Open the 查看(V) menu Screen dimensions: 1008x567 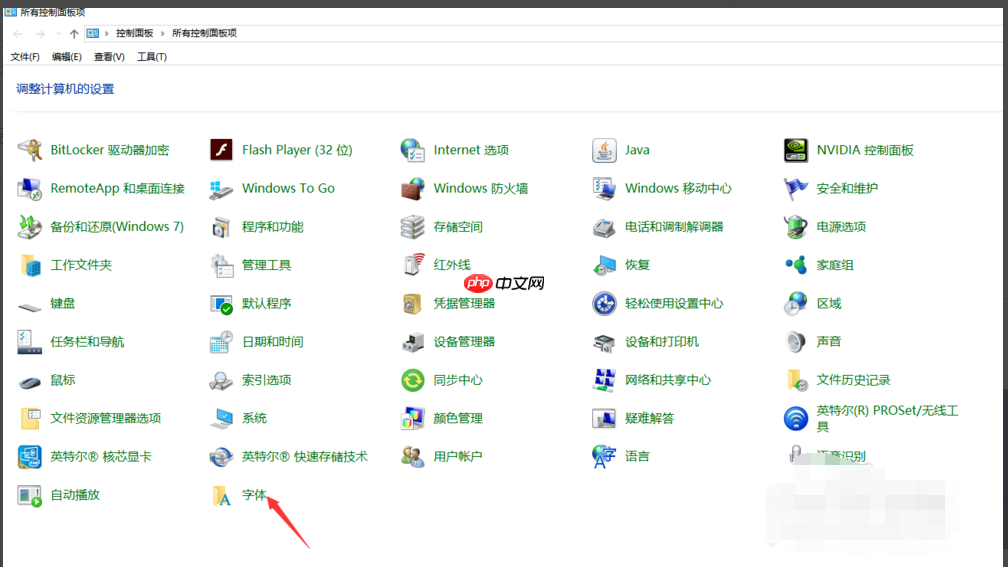coord(109,57)
